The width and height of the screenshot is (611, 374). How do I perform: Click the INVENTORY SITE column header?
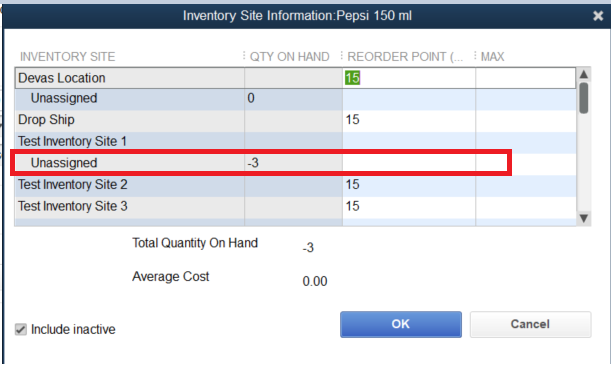67,57
